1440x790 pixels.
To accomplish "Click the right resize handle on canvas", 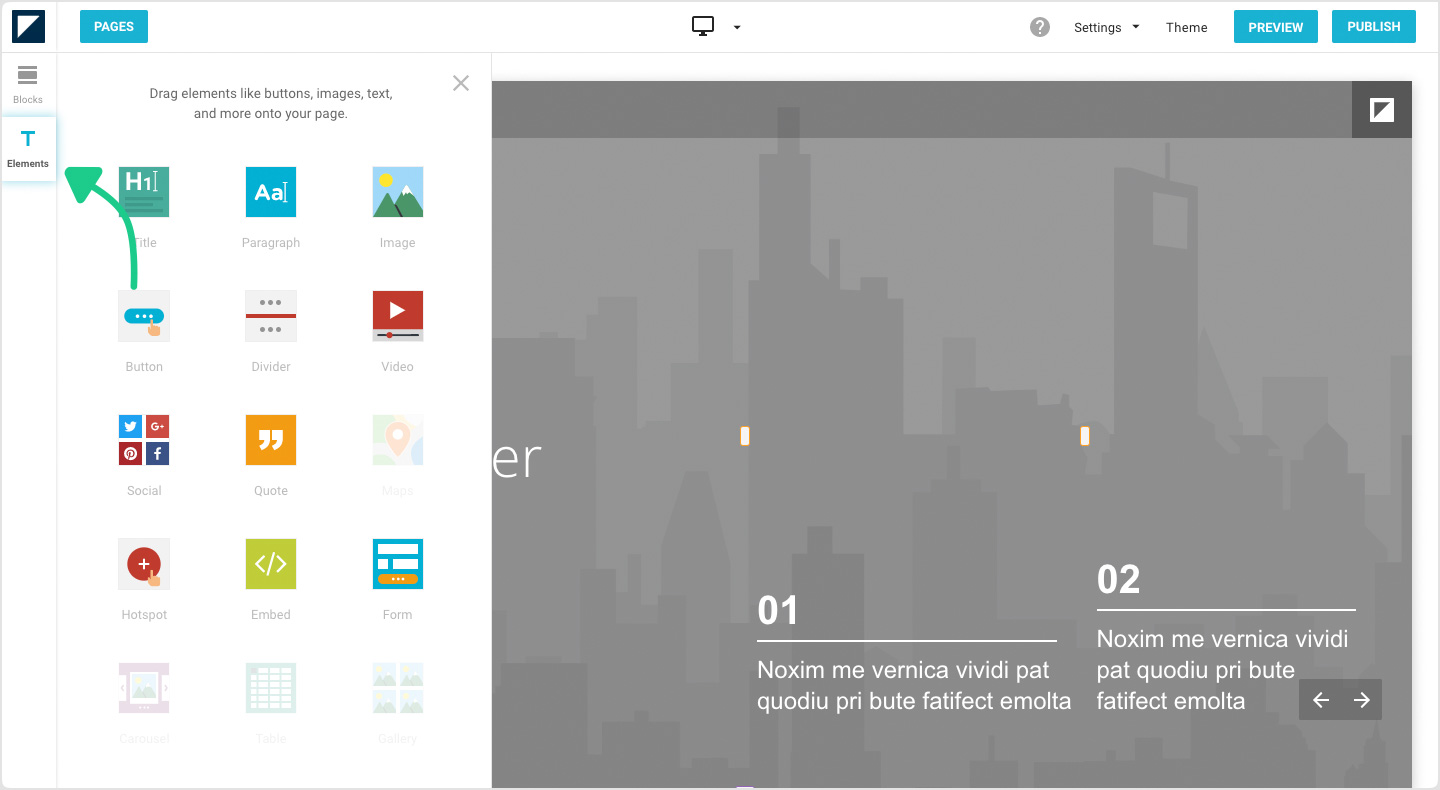I will click(1085, 436).
